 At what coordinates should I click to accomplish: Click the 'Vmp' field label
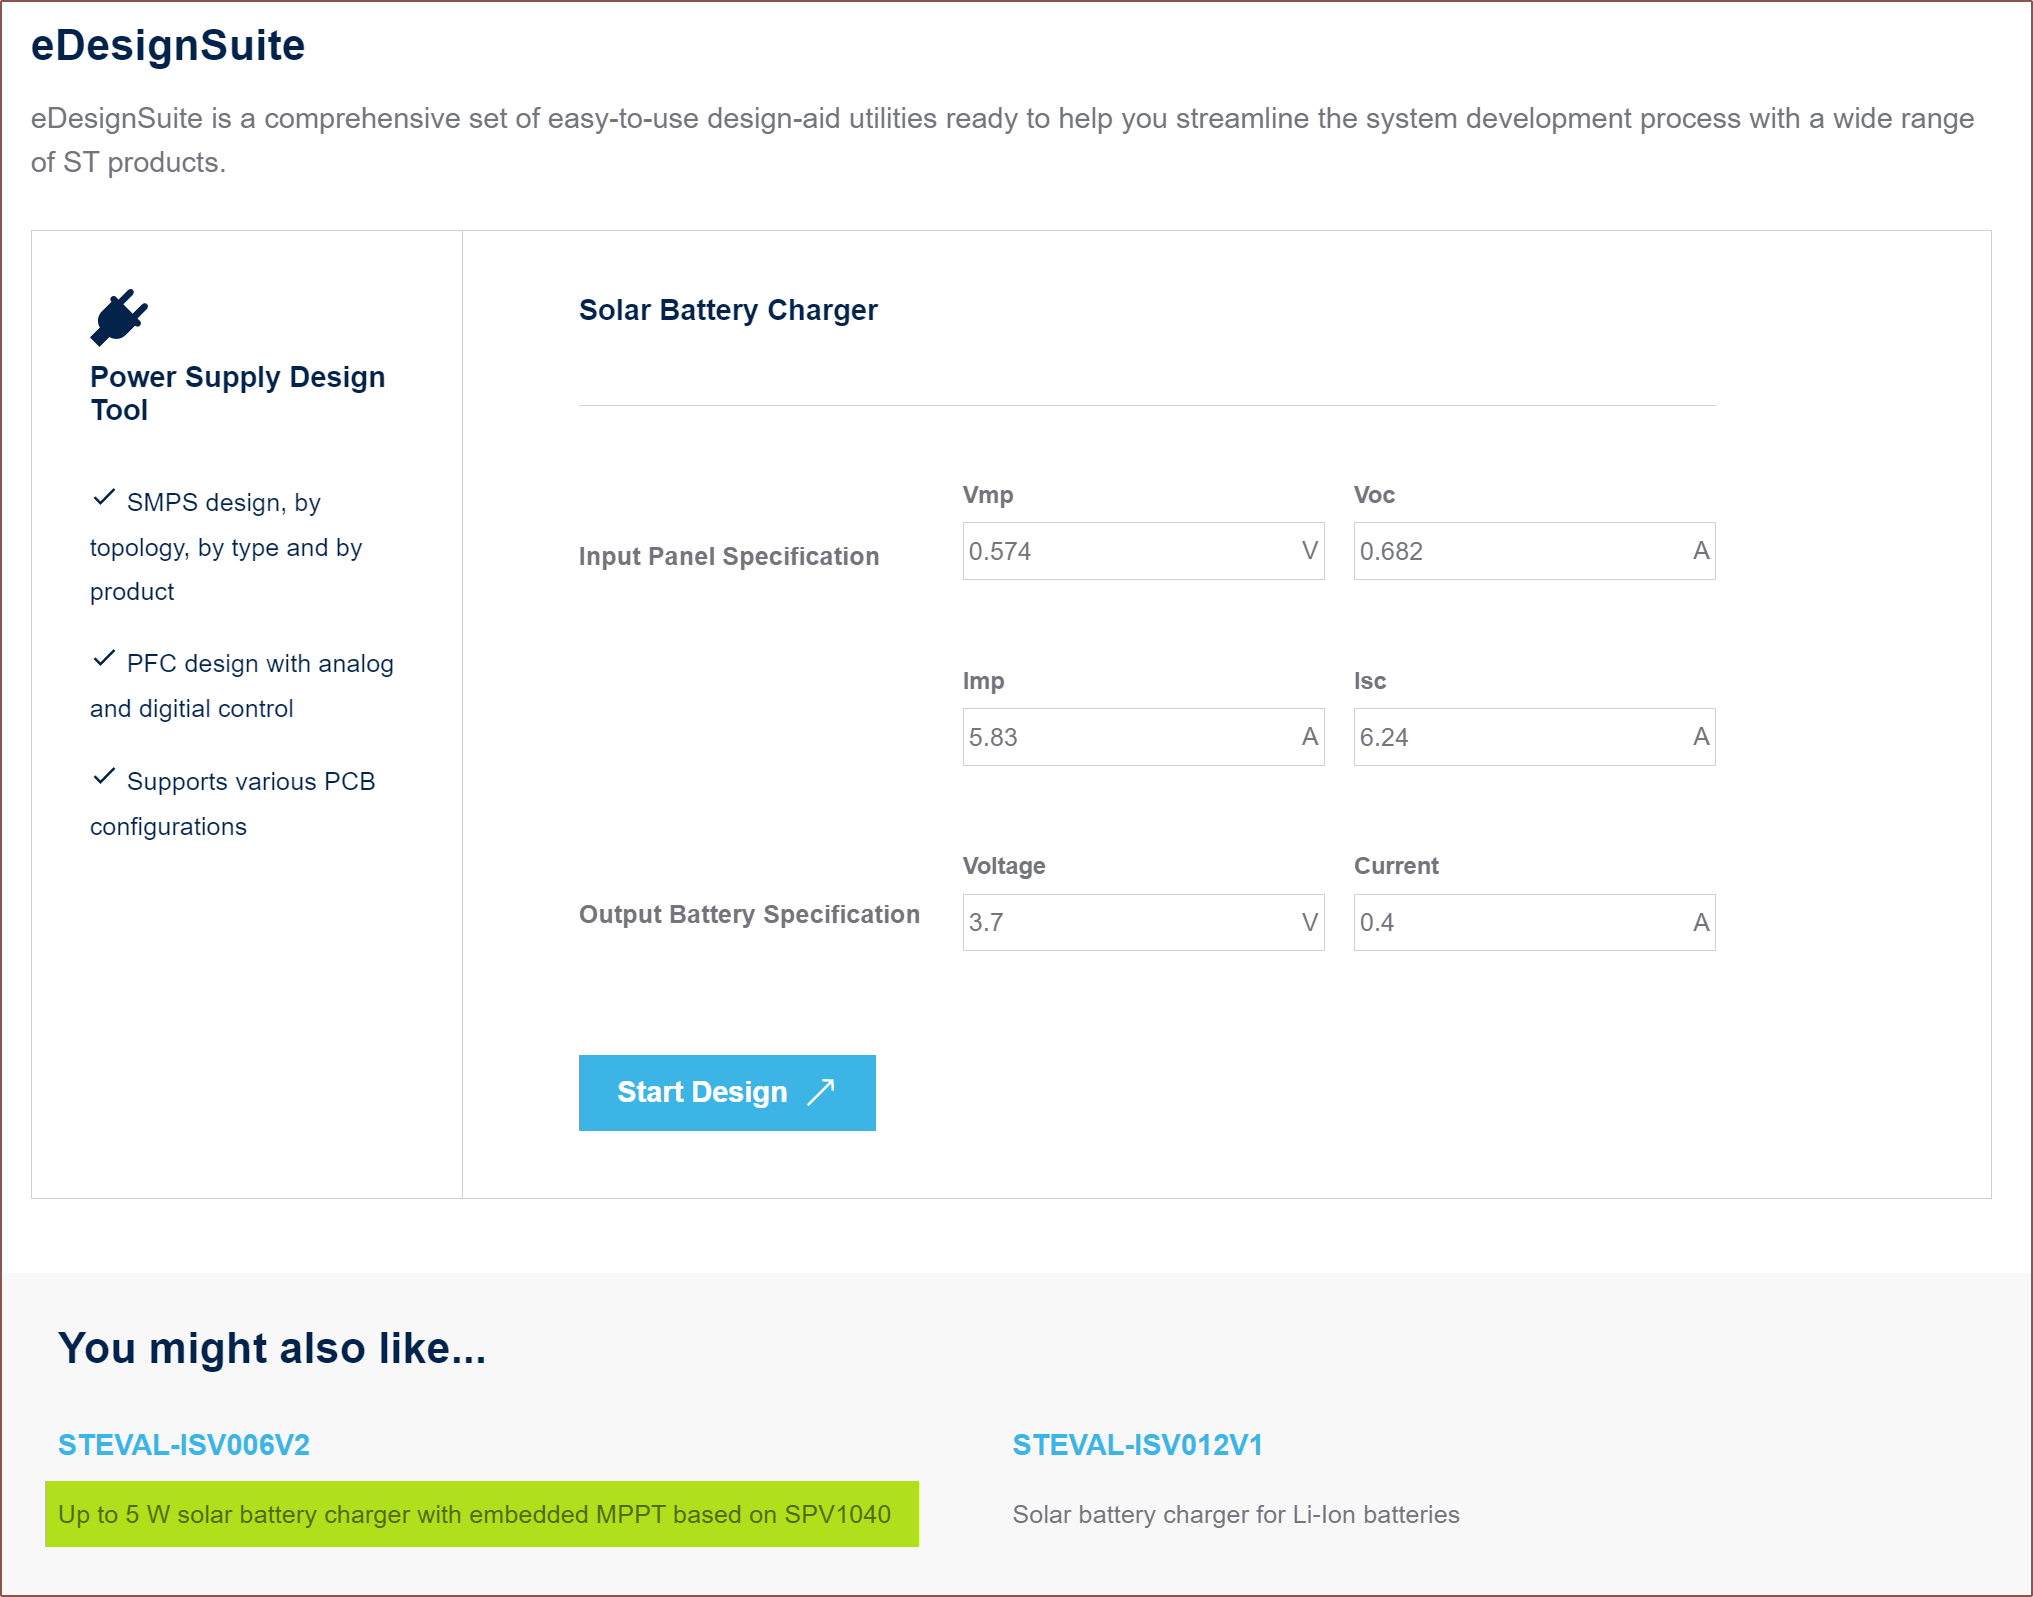click(988, 495)
